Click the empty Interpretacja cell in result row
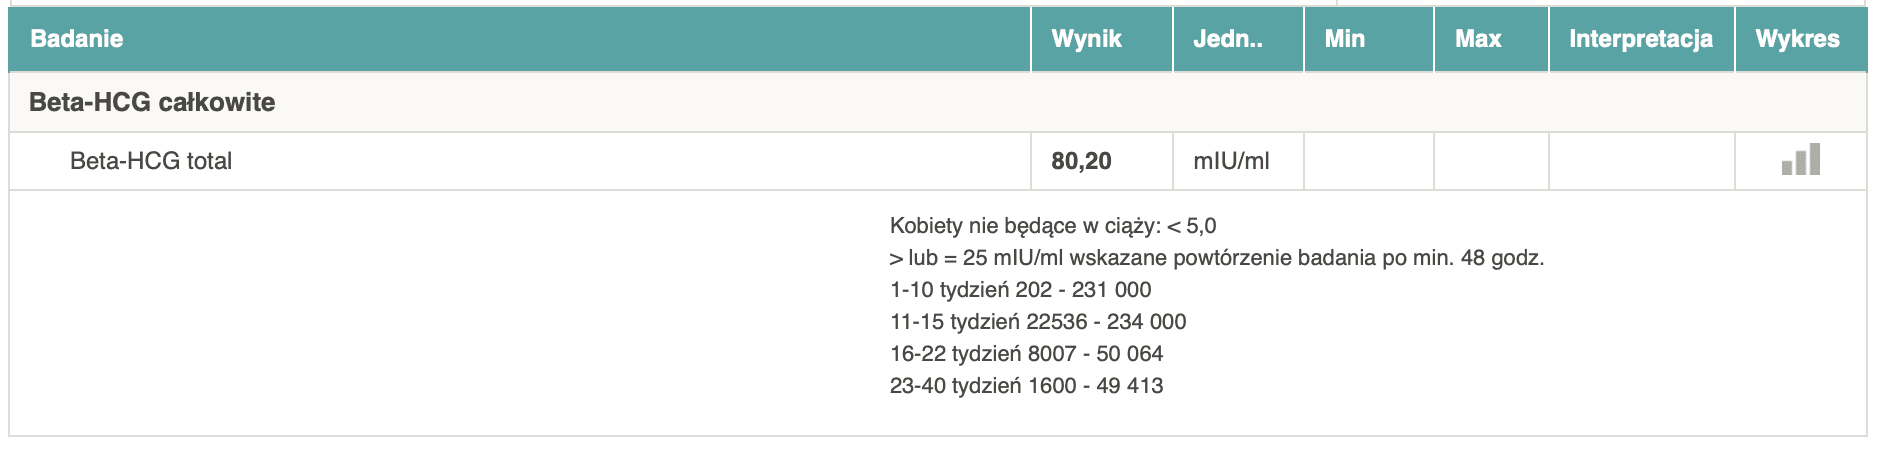The height and width of the screenshot is (465, 1877). [1640, 161]
